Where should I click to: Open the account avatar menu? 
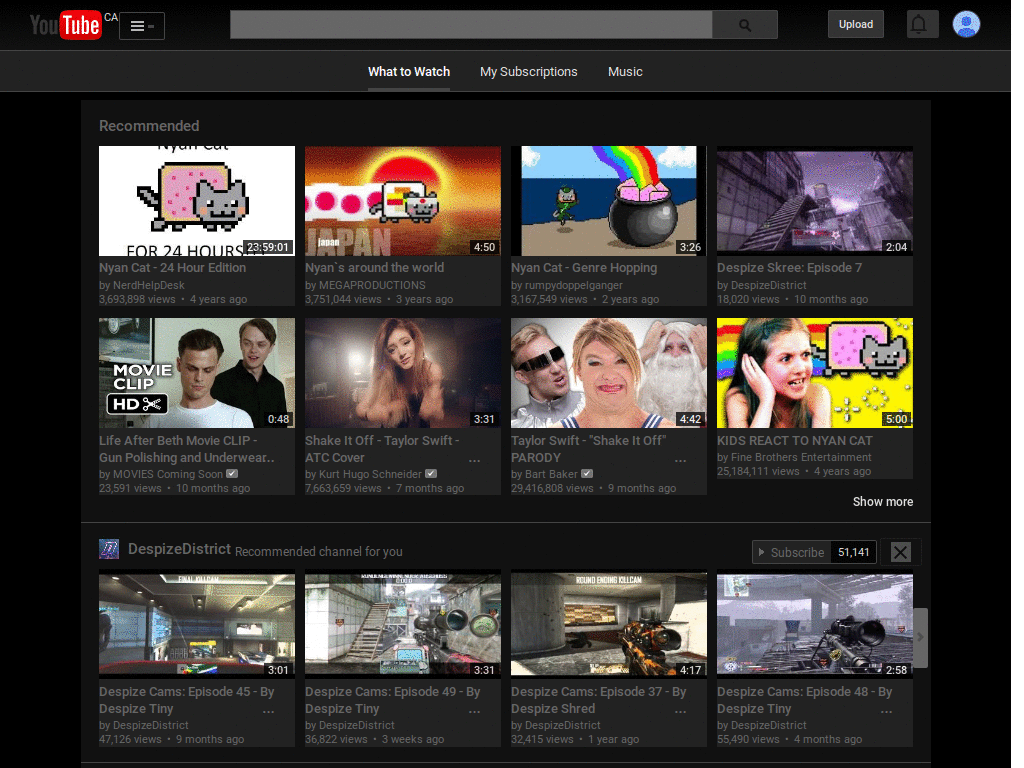point(966,25)
